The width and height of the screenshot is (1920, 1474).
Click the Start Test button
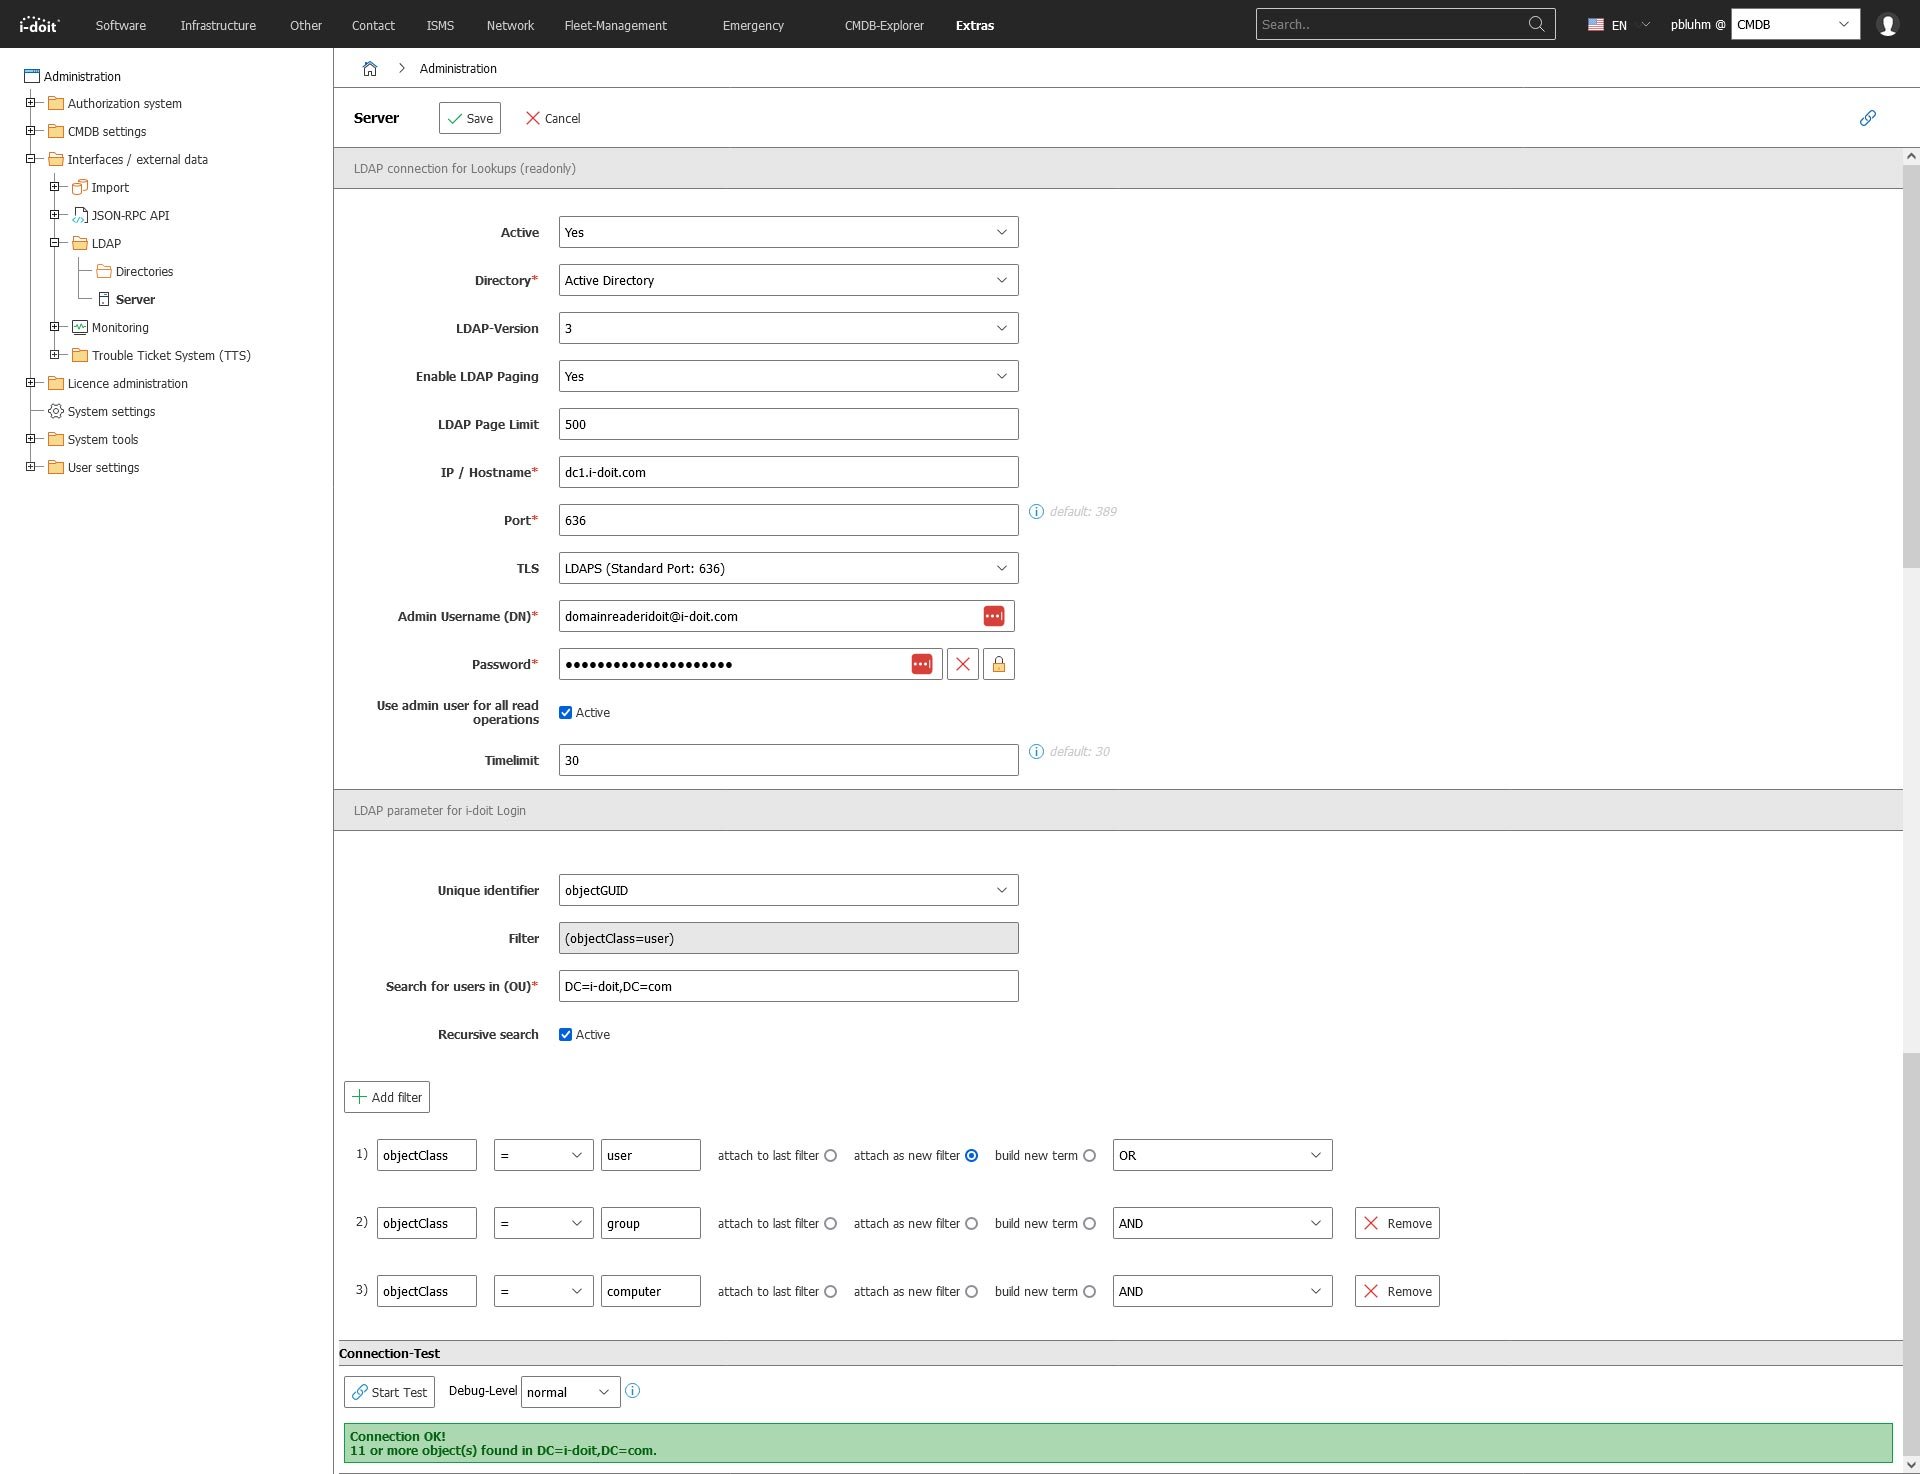(389, 1391)
